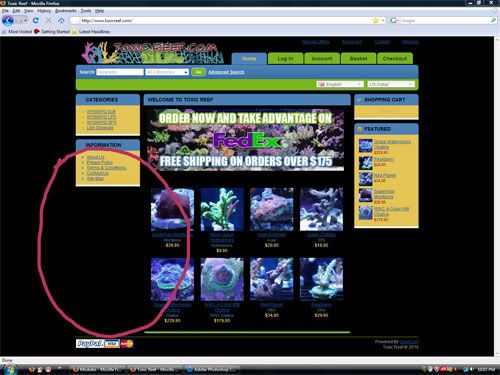The width and height of the screenshot is (500, 375).
Task: Click the FedEx free shipping banner
Action: click(246, 140)
